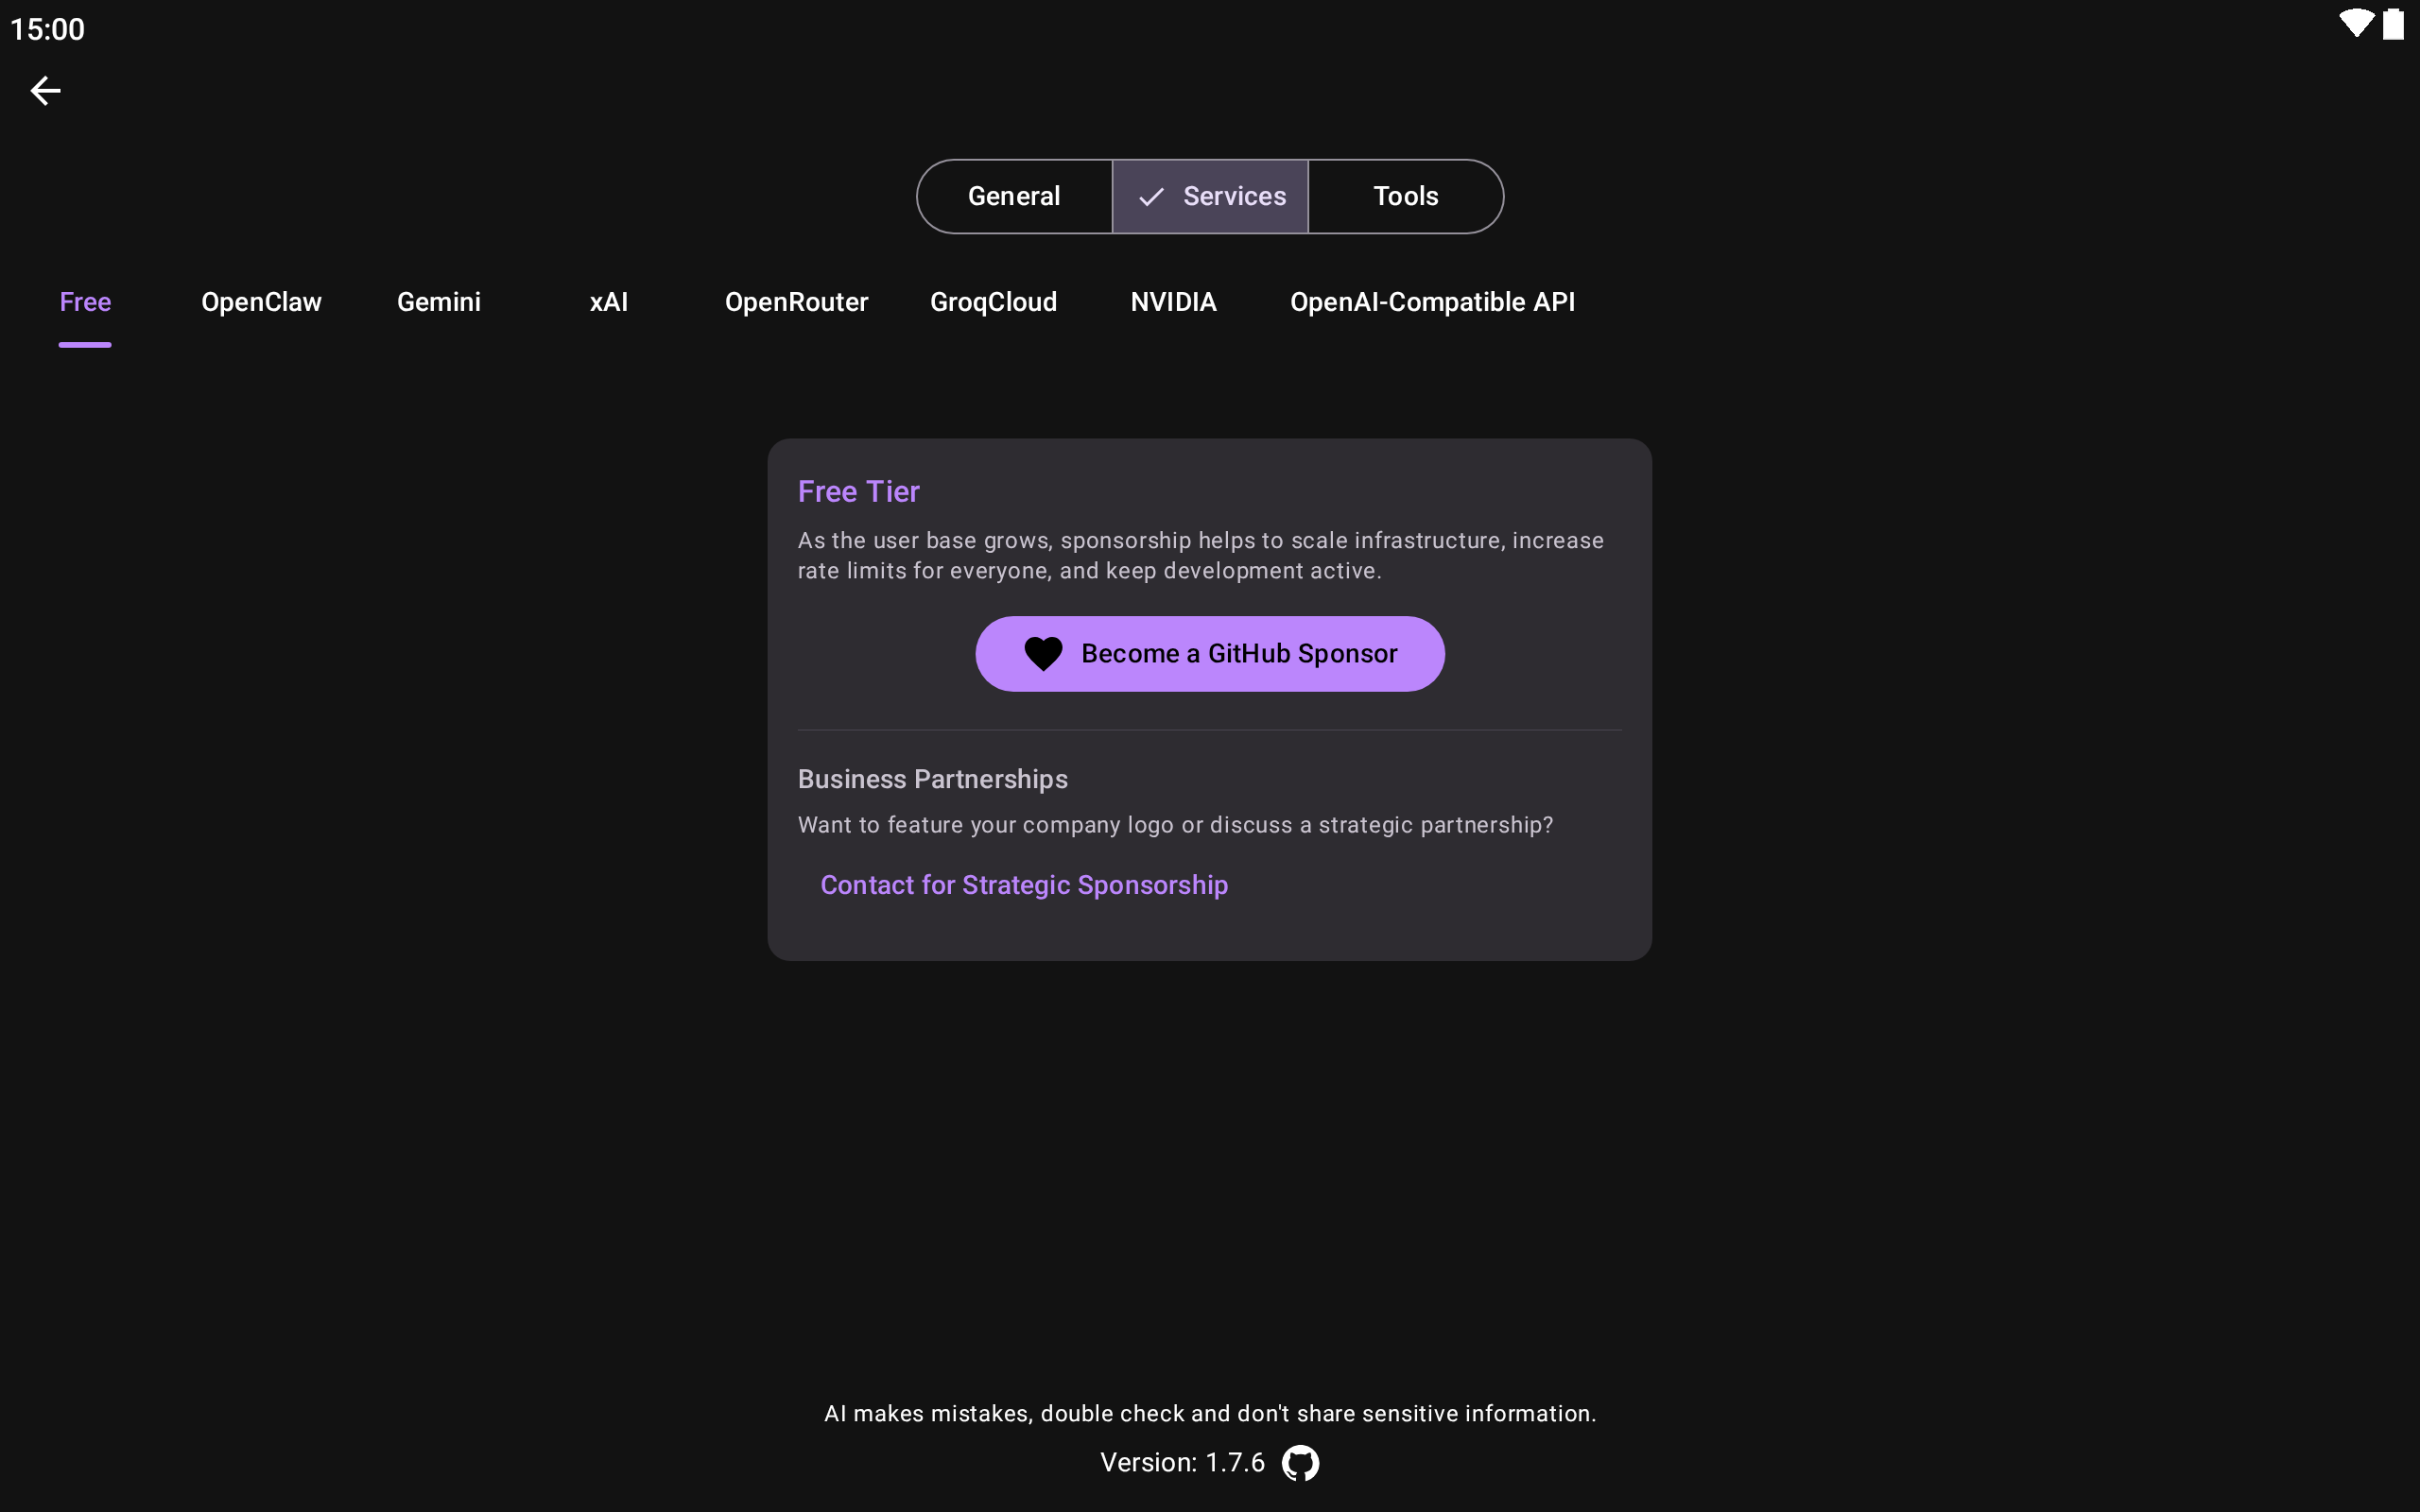2420x1512 pixels.
Task: Show the NVIDIA service tab
Action: [x=1173, y=302]
